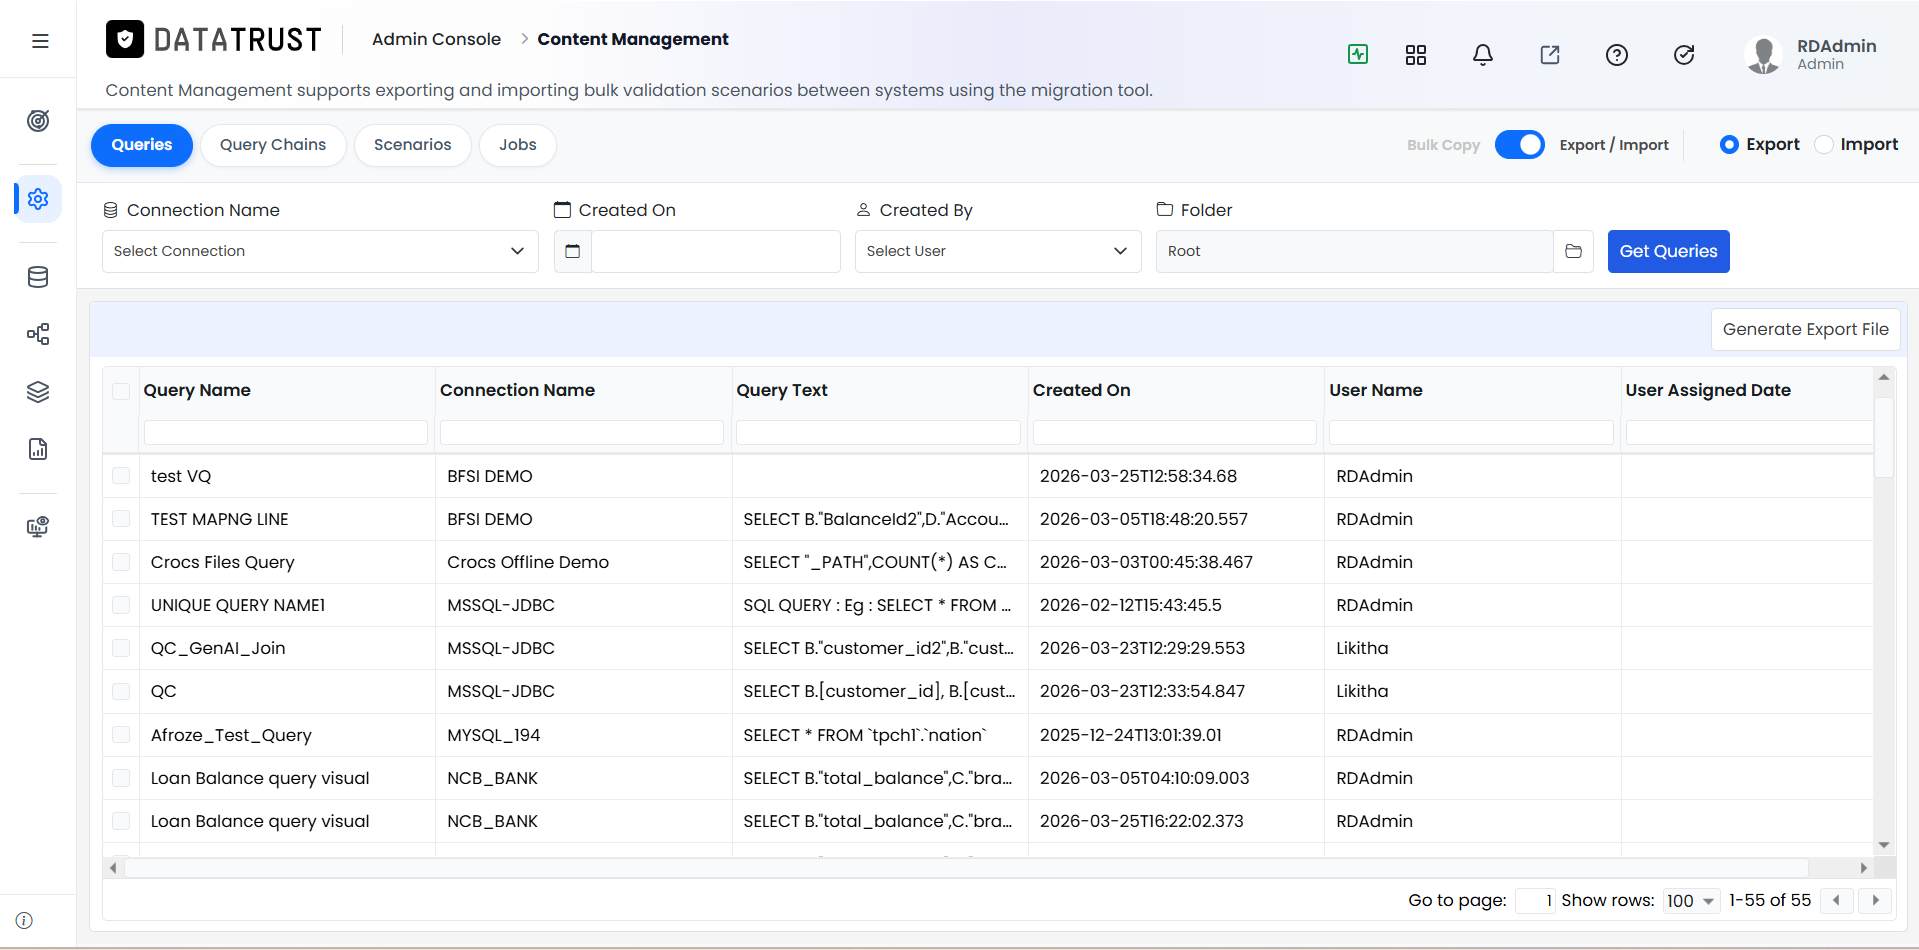Click the Admin Console breadcrumb
The height and width of the screenshot is (950, 1919).
(x=436, y=39)
